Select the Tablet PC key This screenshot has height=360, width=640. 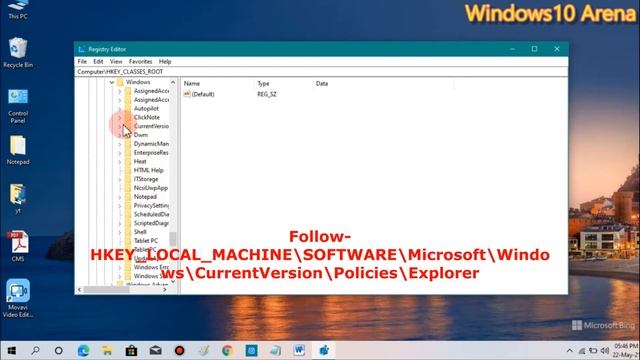[x=146, y=241]
